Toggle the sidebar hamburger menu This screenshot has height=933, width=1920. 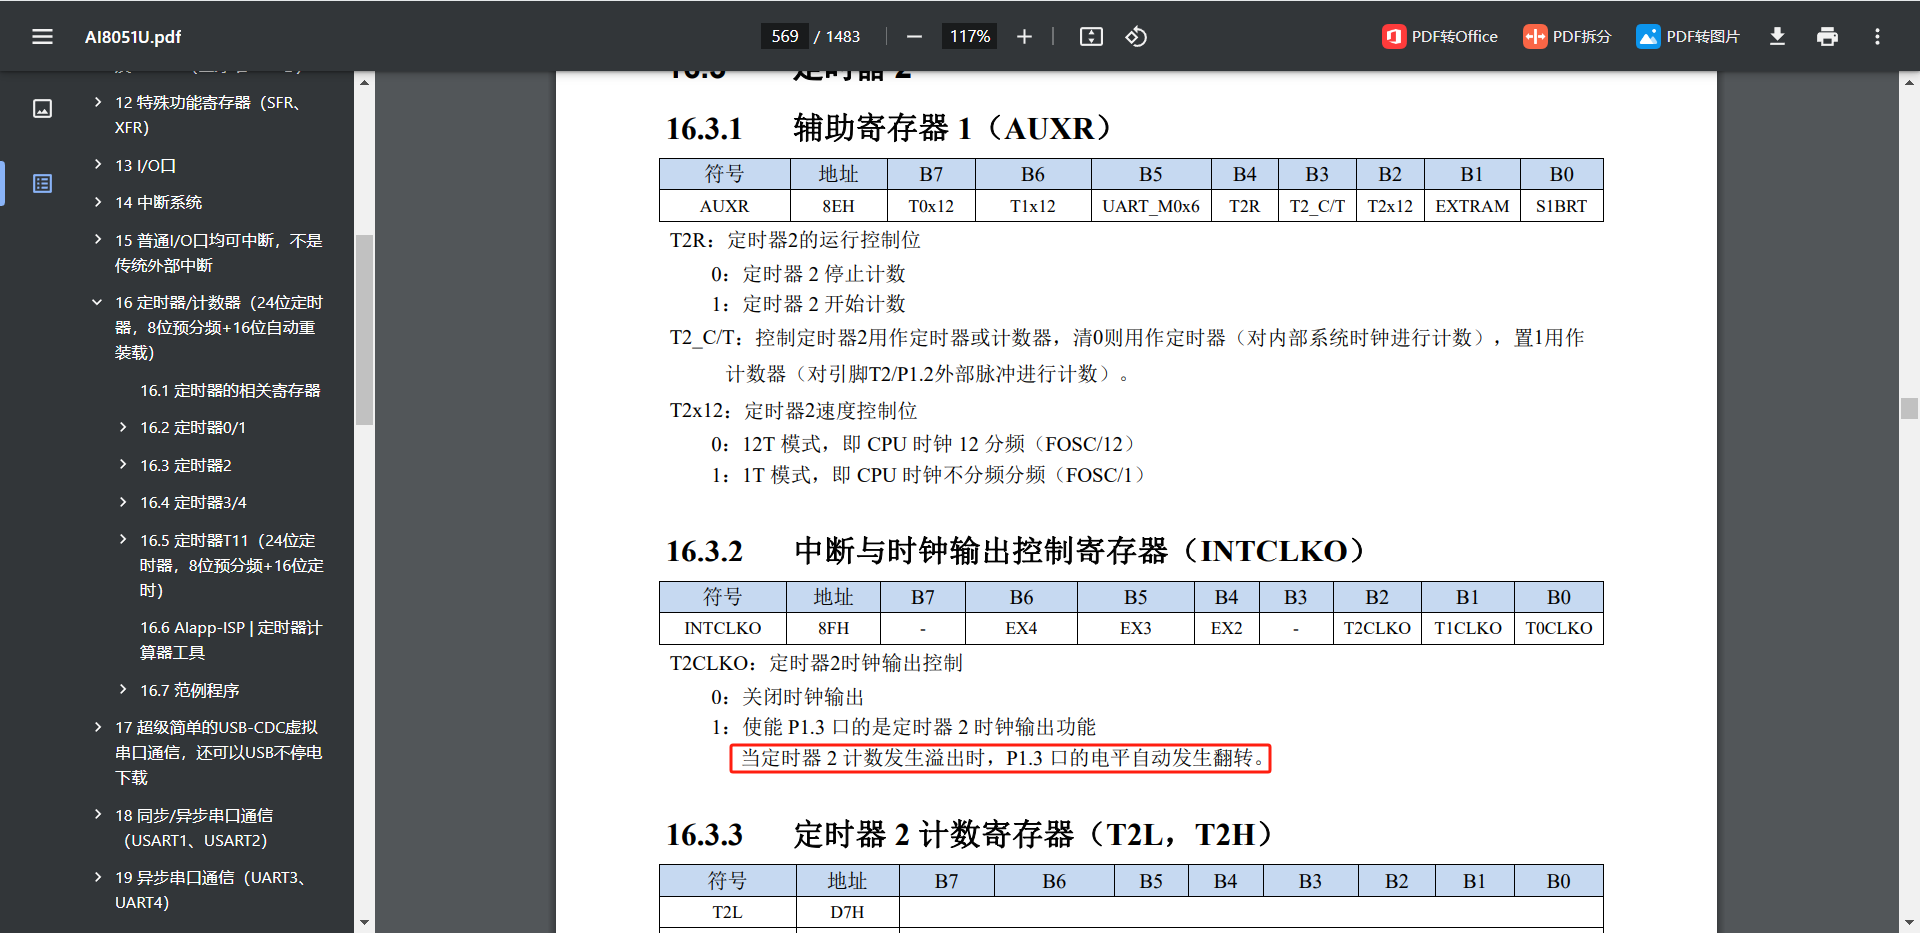point(42,37)
